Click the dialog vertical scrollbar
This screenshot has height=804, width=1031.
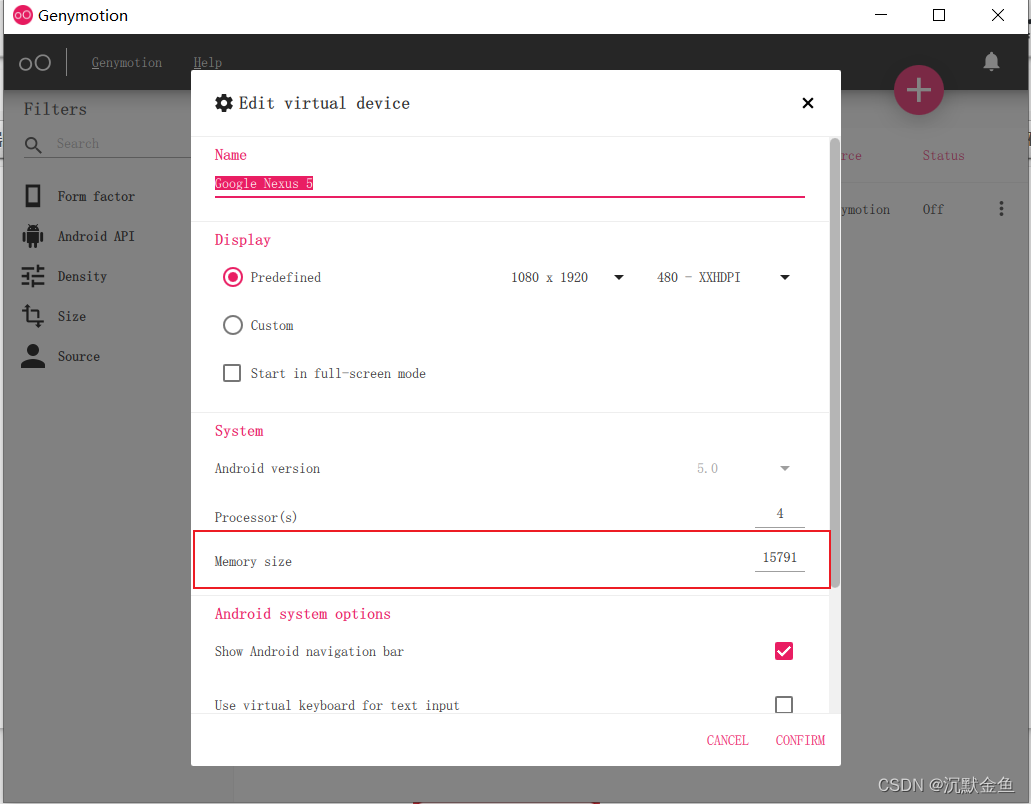[835, 362]
